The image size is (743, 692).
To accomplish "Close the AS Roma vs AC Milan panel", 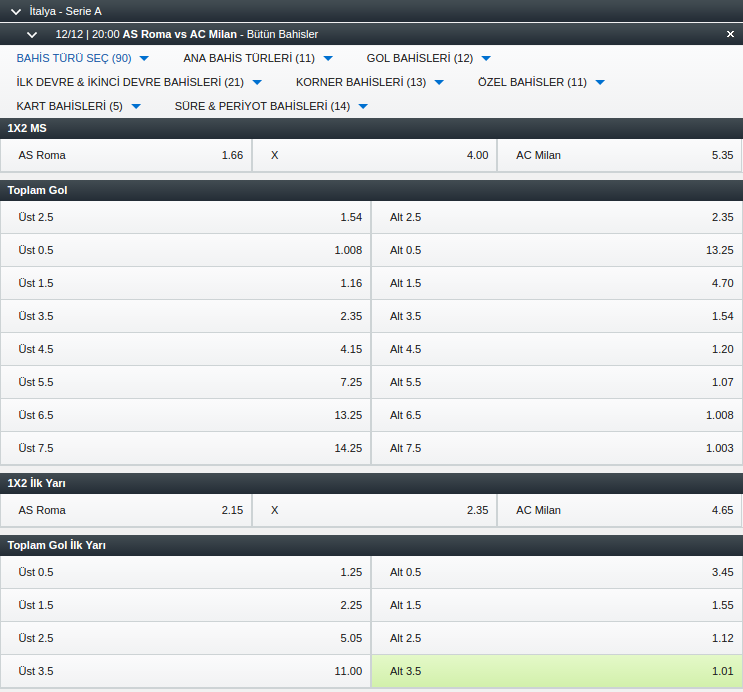I will 730,34.
